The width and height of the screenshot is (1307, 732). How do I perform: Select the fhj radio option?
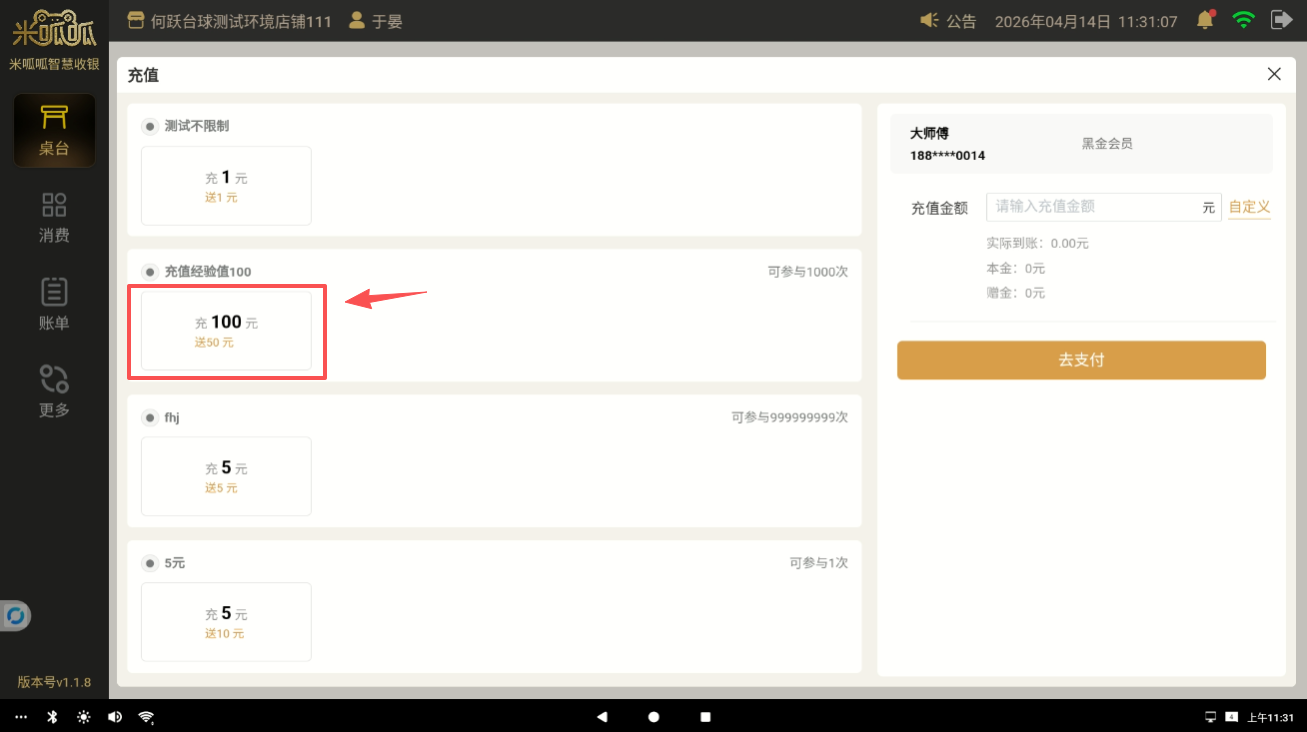tap(150, 418)
